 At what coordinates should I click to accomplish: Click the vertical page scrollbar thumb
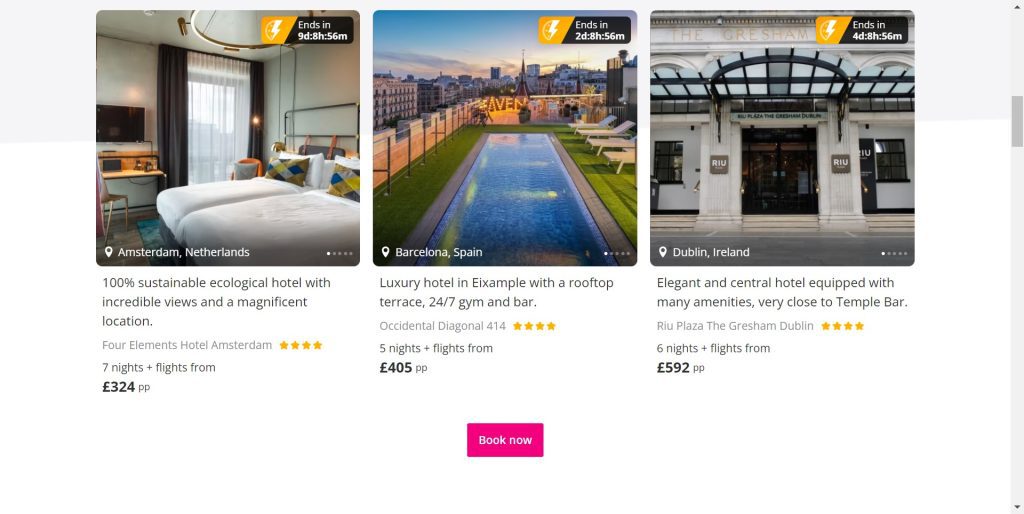click(x=1017, y=121)
